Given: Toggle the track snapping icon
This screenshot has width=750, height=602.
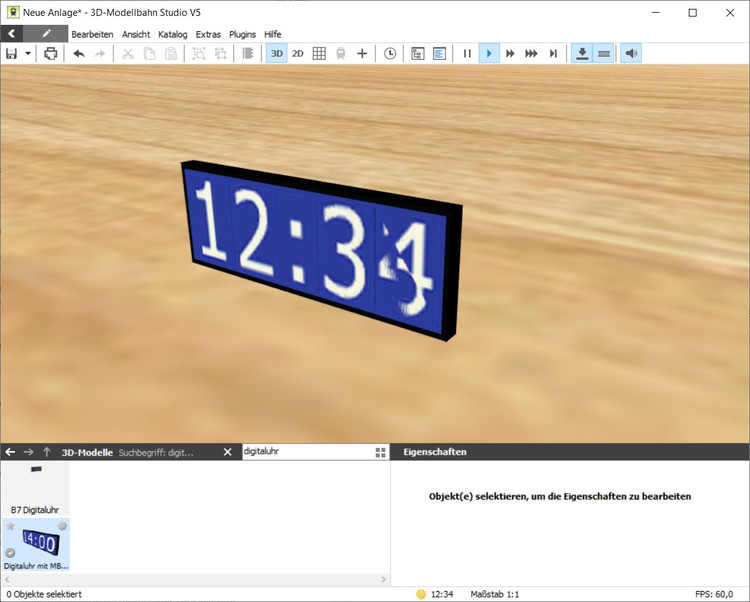Looking at the screenshot, I should pyautogui.click(x=604, y=54).
